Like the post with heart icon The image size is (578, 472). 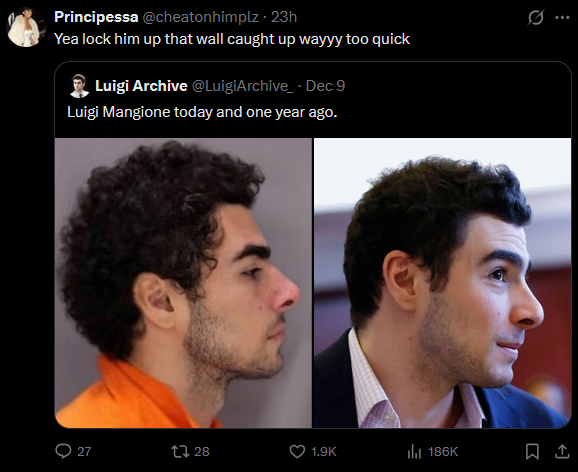pyautogui.click(x=297, y=451)
